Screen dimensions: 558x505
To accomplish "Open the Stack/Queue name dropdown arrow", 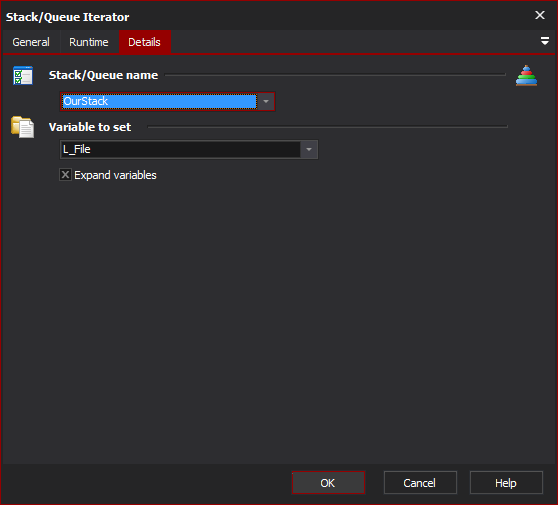I will [266, 102].
